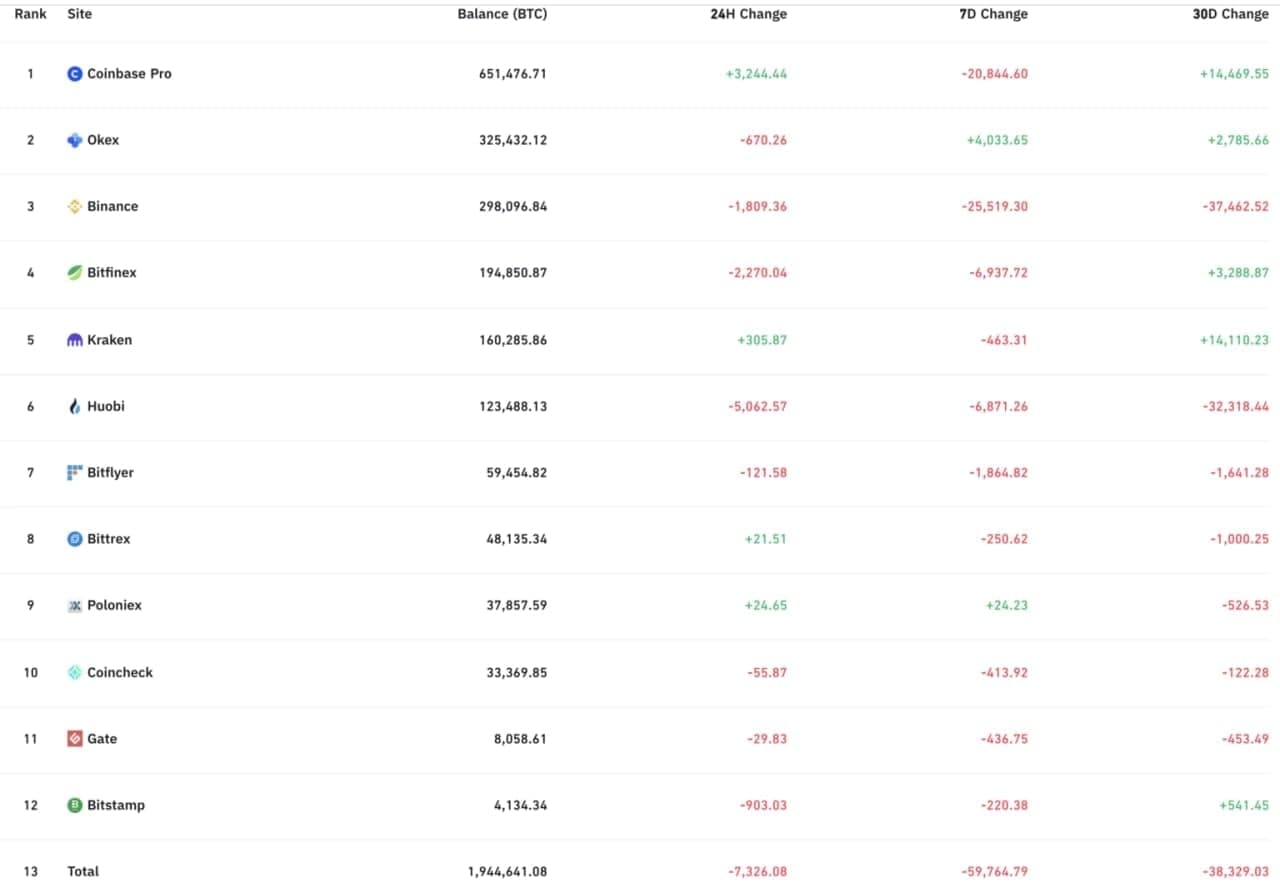
Task: Click the Coinbase Pro logo icon
Action: pyautogui.click(x=75, y=74)
